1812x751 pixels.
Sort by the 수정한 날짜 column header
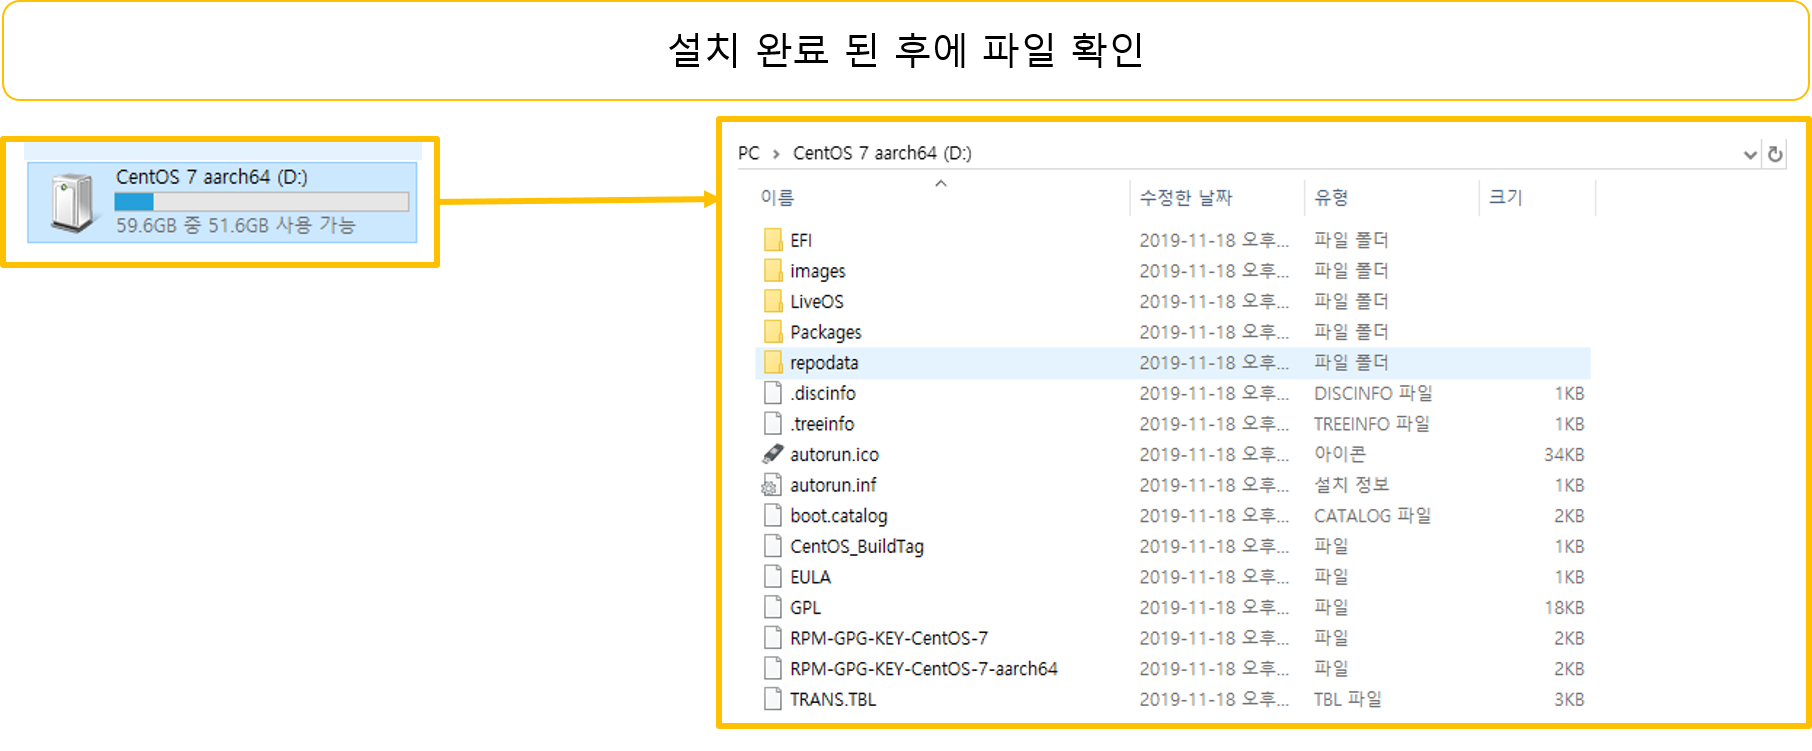click(x=1186, y=198)
